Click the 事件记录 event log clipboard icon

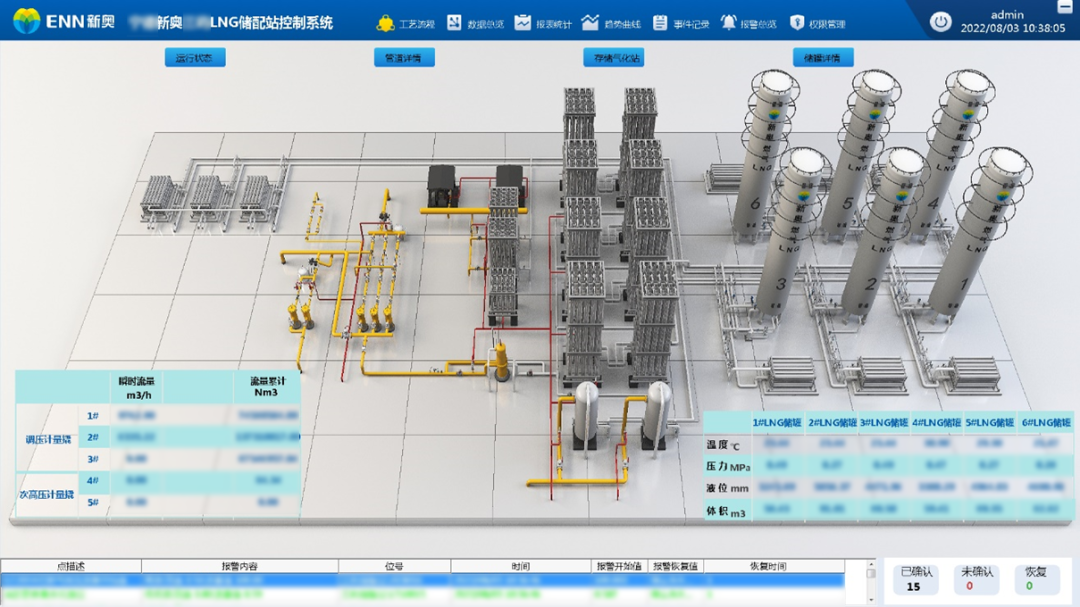tap(660, 23)
